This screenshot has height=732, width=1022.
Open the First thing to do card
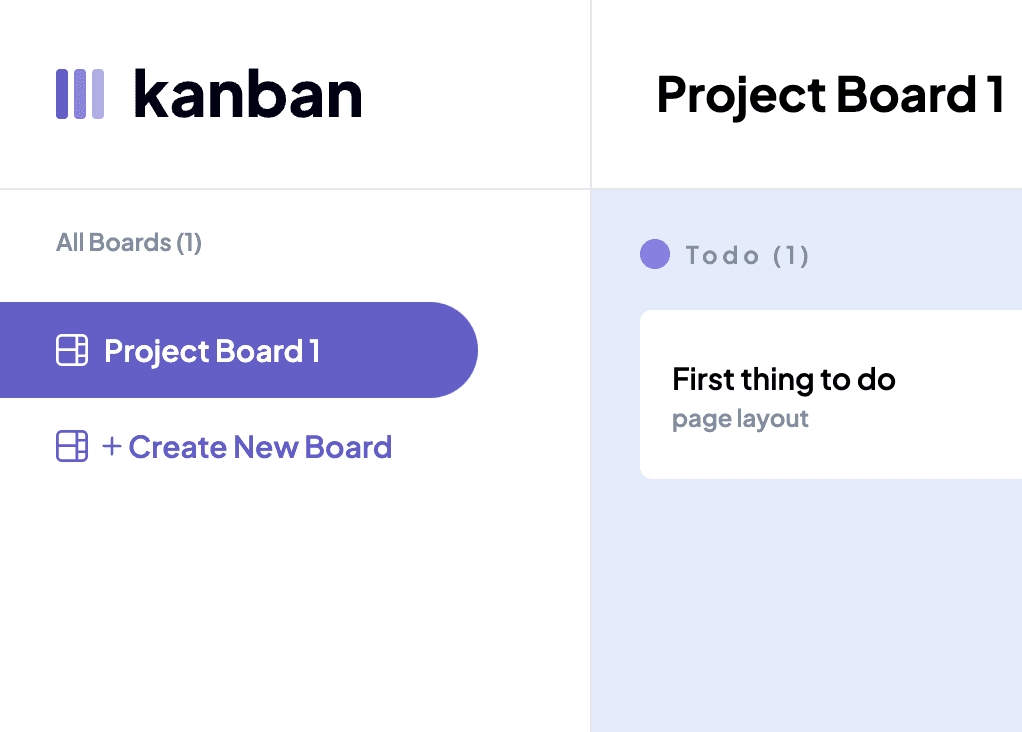[830, 394]
